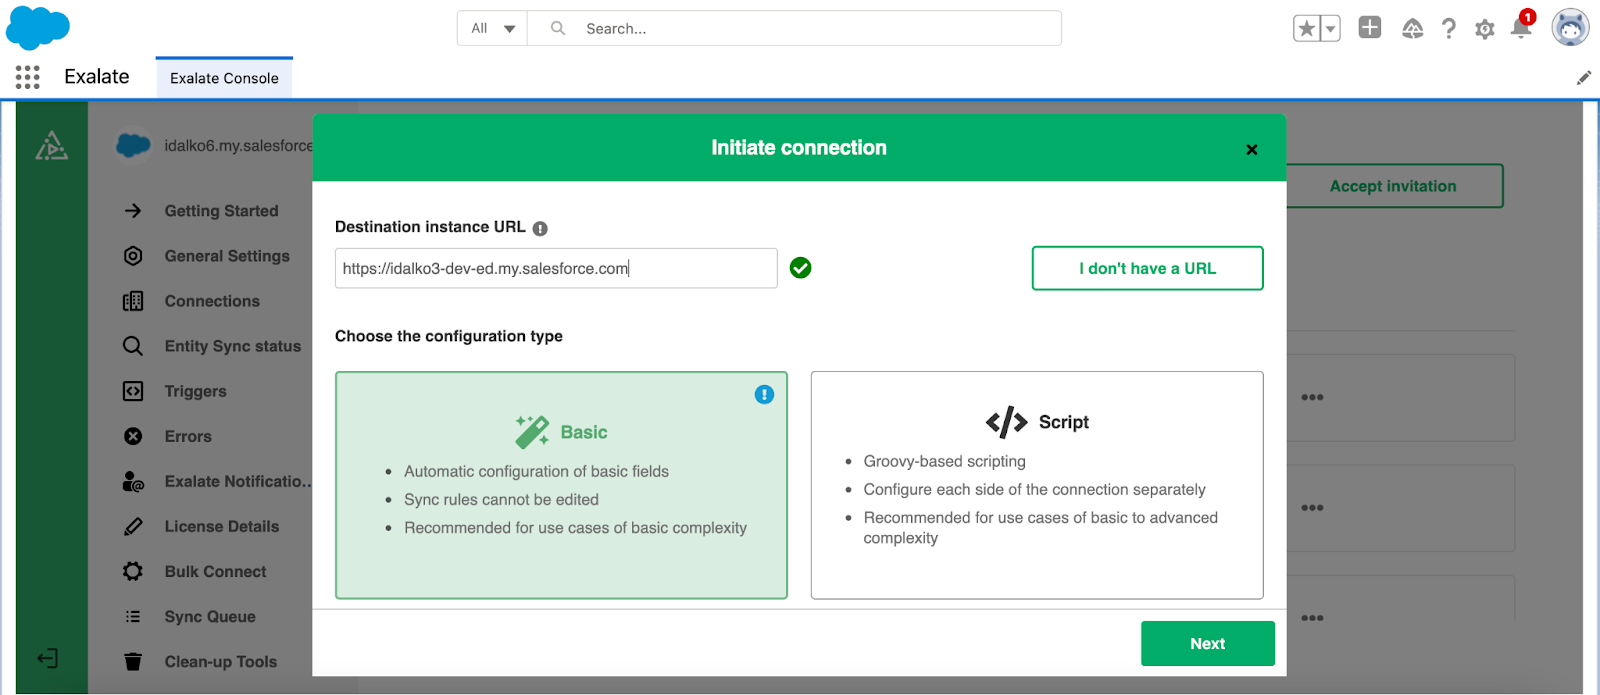Screen dimensions: 1600x695
Task: Focus the global Search field
Action: coord(795,29)
